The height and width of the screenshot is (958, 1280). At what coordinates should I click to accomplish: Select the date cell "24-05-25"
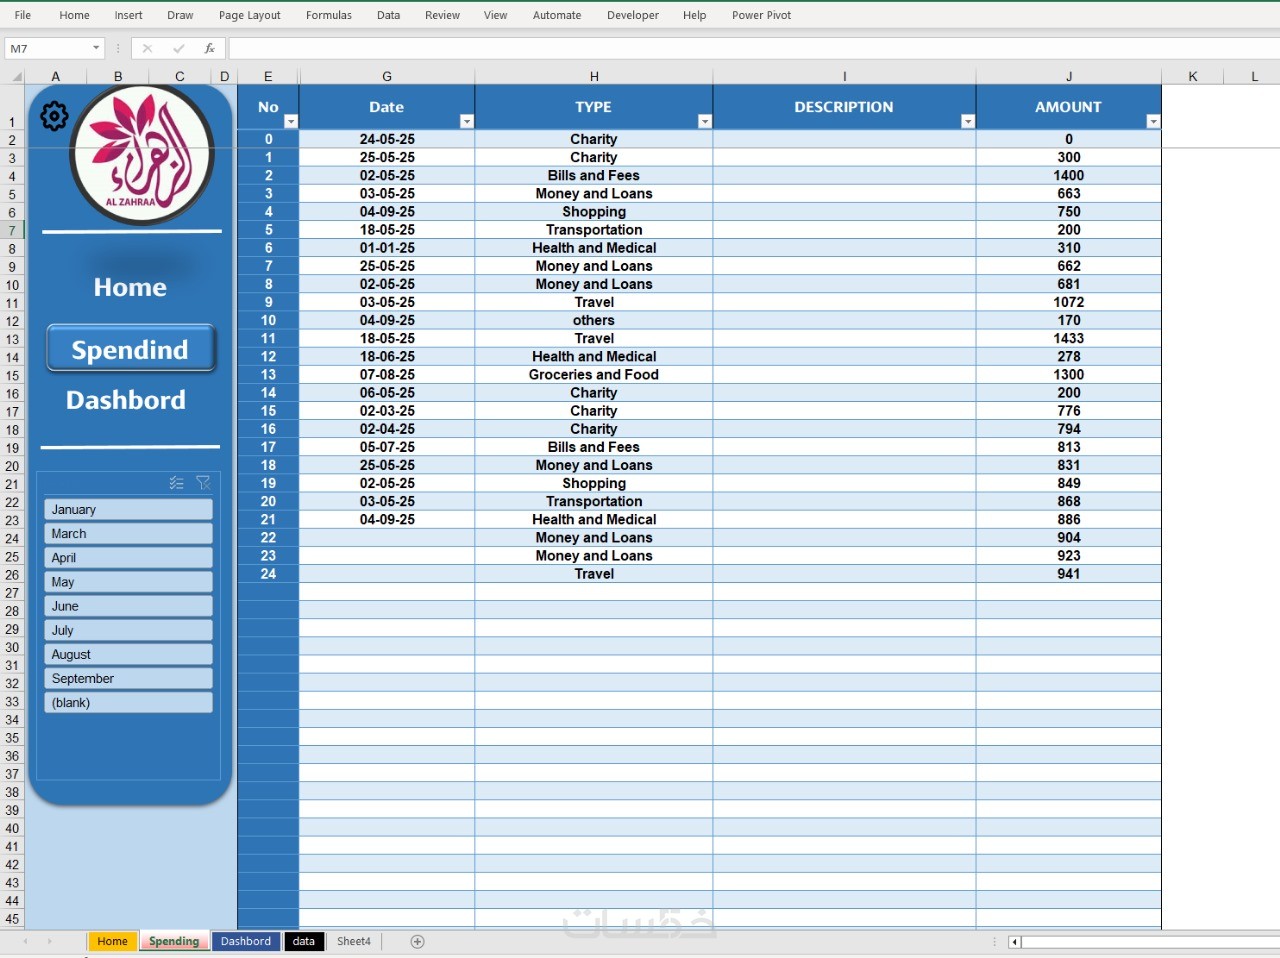(x=387, y=140)
